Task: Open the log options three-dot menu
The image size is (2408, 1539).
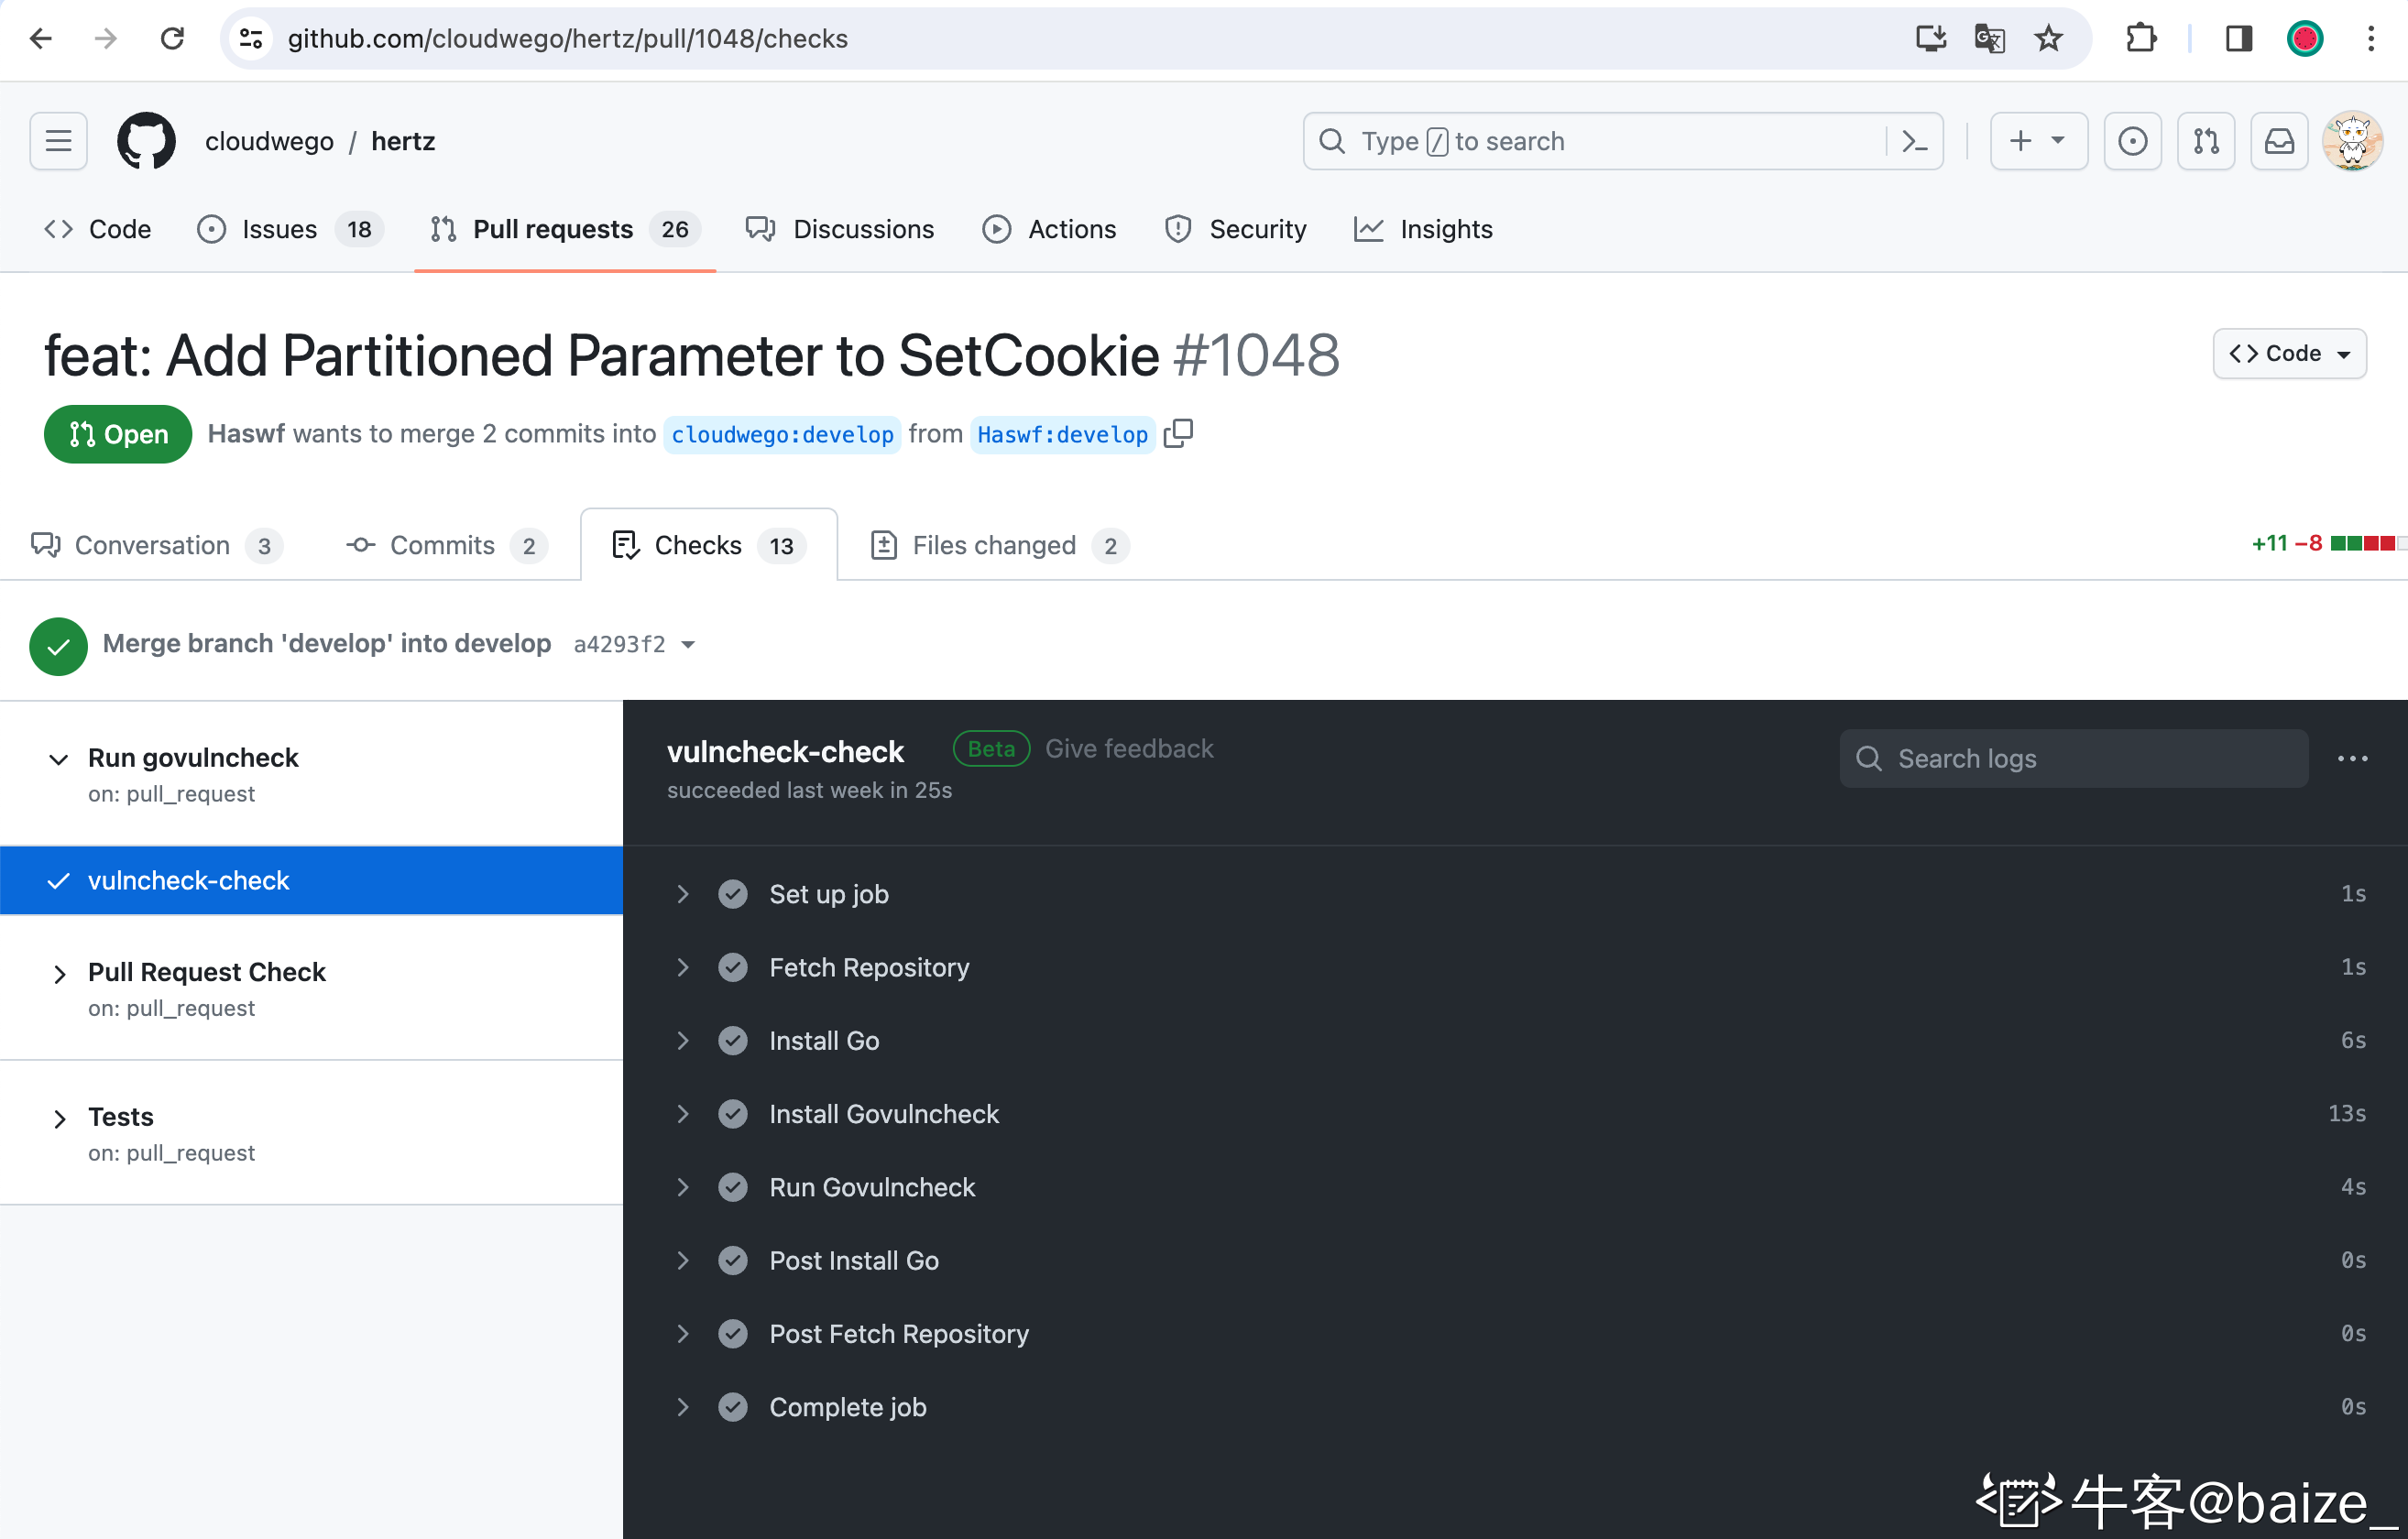Action: [2352, 759]
